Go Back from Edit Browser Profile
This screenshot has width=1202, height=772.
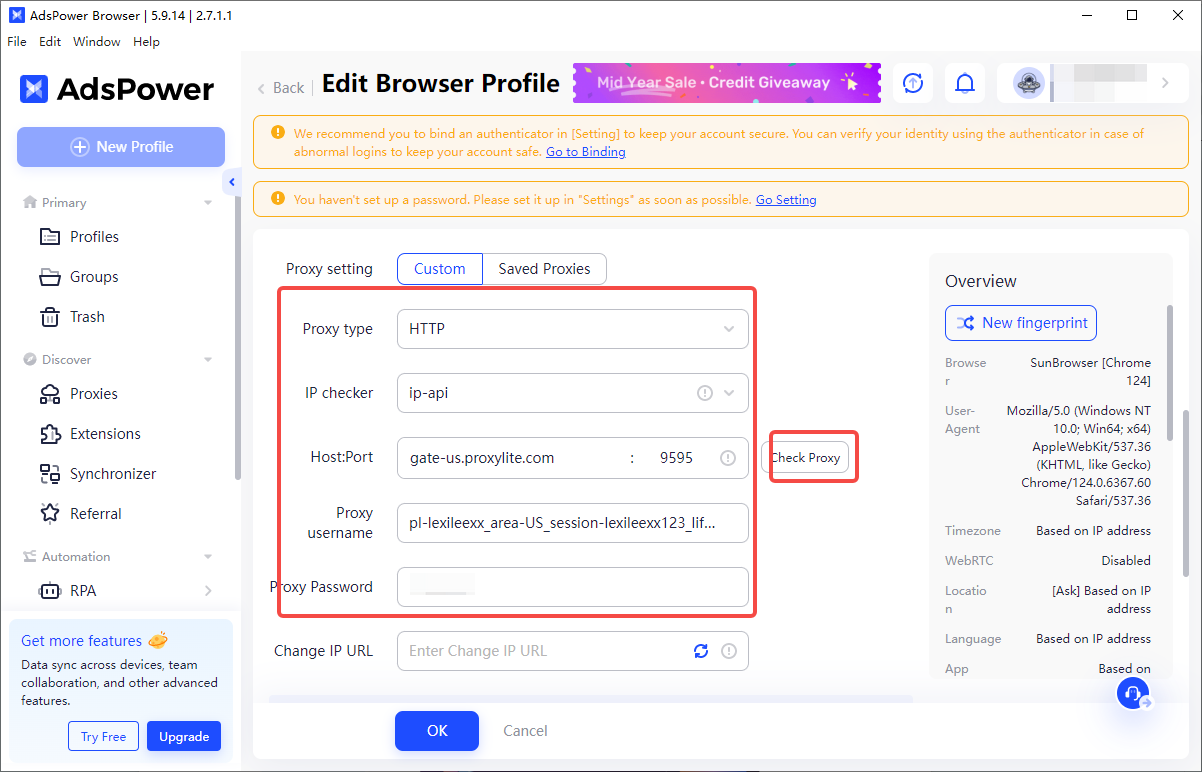point(281,88)
